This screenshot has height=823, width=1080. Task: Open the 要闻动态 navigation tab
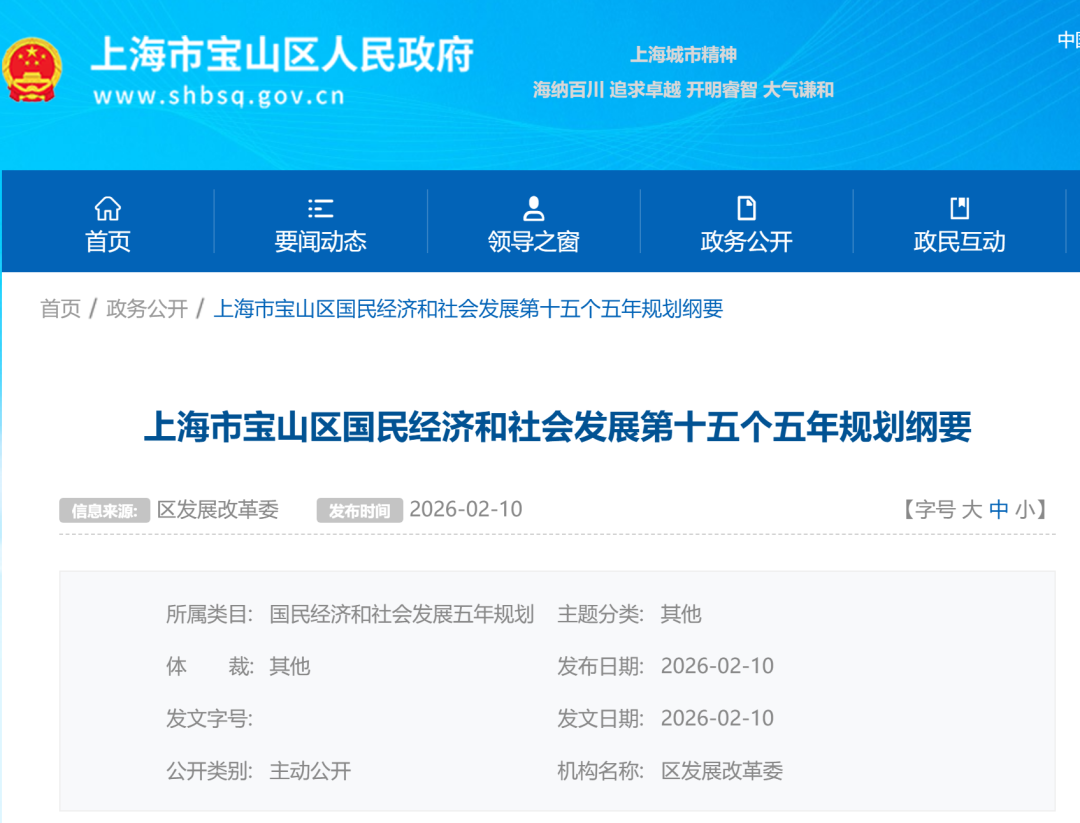click(x=320, y=241)
